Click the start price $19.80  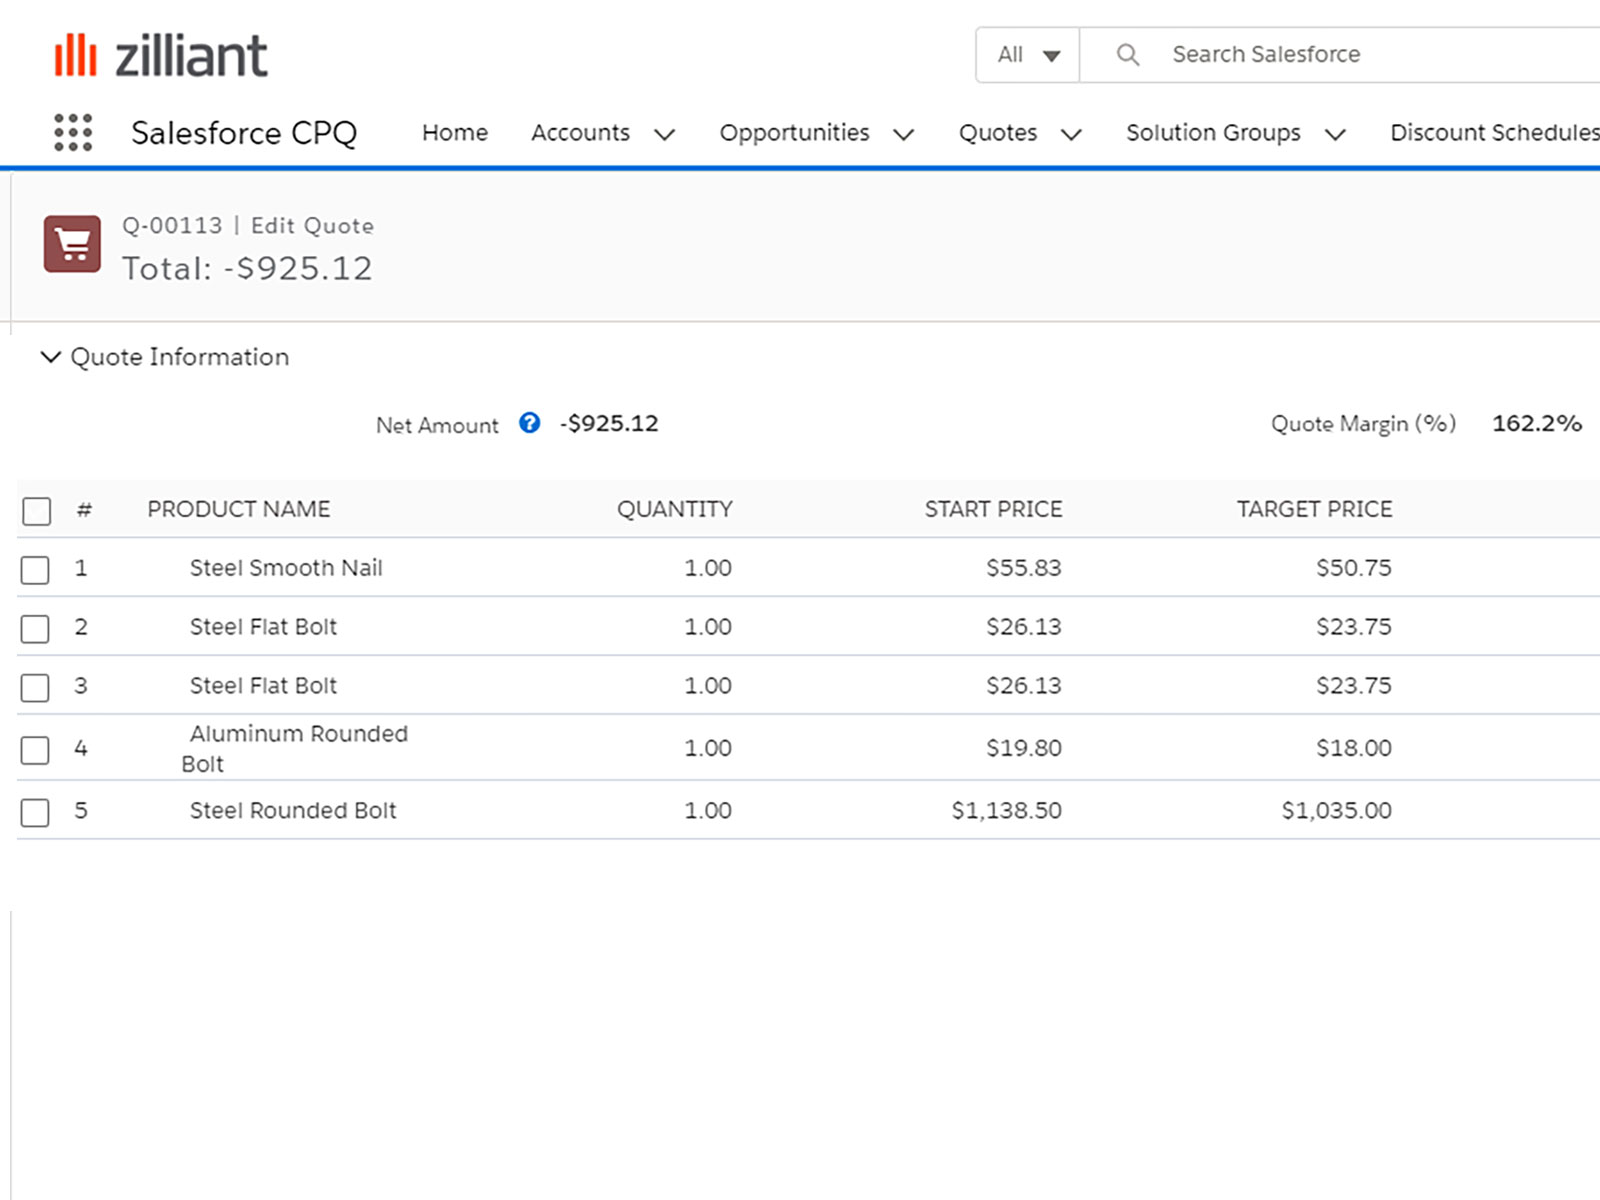point(1024,748)
